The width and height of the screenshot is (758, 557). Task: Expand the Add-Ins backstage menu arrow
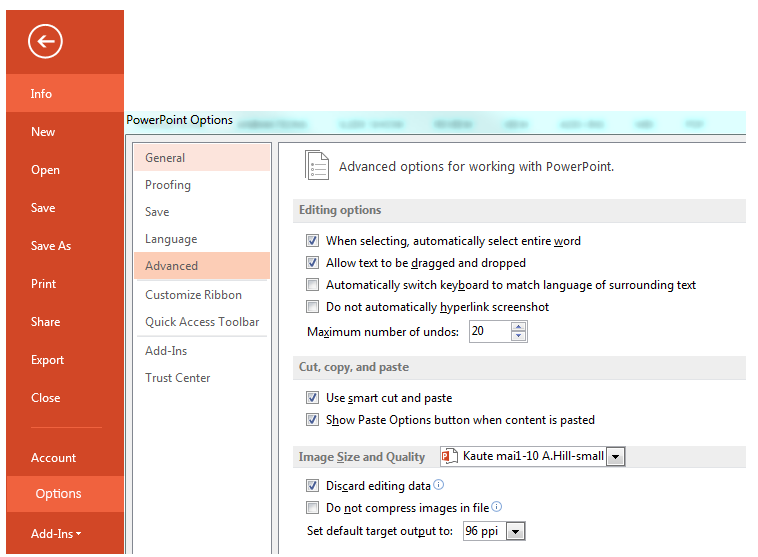78,534
